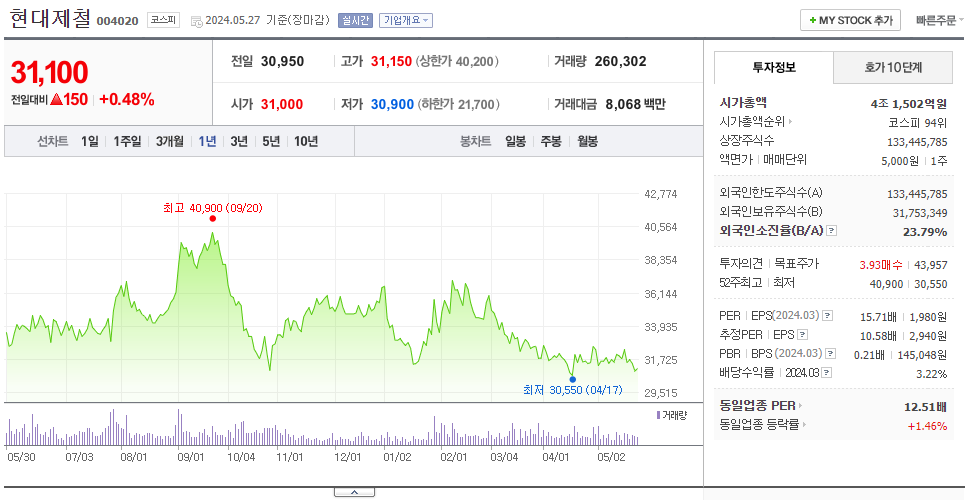Click the 거래대금 8,068 value
Image resolution: width=968 pixels, height=500 pixels.
coord(625,104)
